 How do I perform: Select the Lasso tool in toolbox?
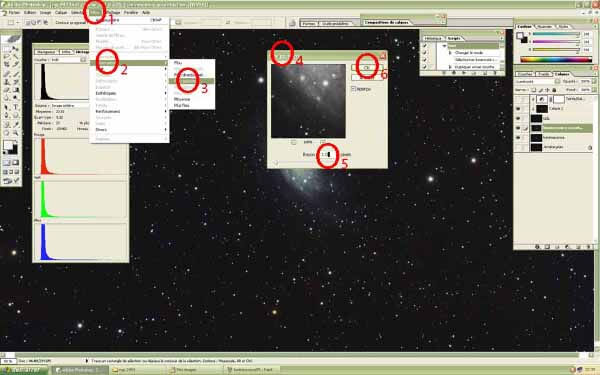[x=7, y=57]
